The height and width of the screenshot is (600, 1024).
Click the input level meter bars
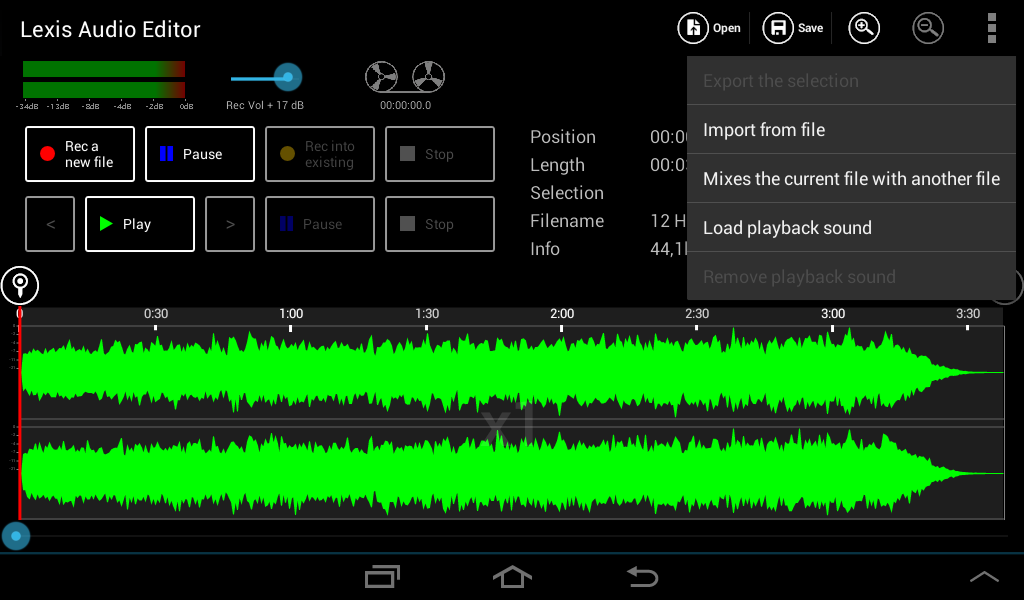tap(104, 79)
